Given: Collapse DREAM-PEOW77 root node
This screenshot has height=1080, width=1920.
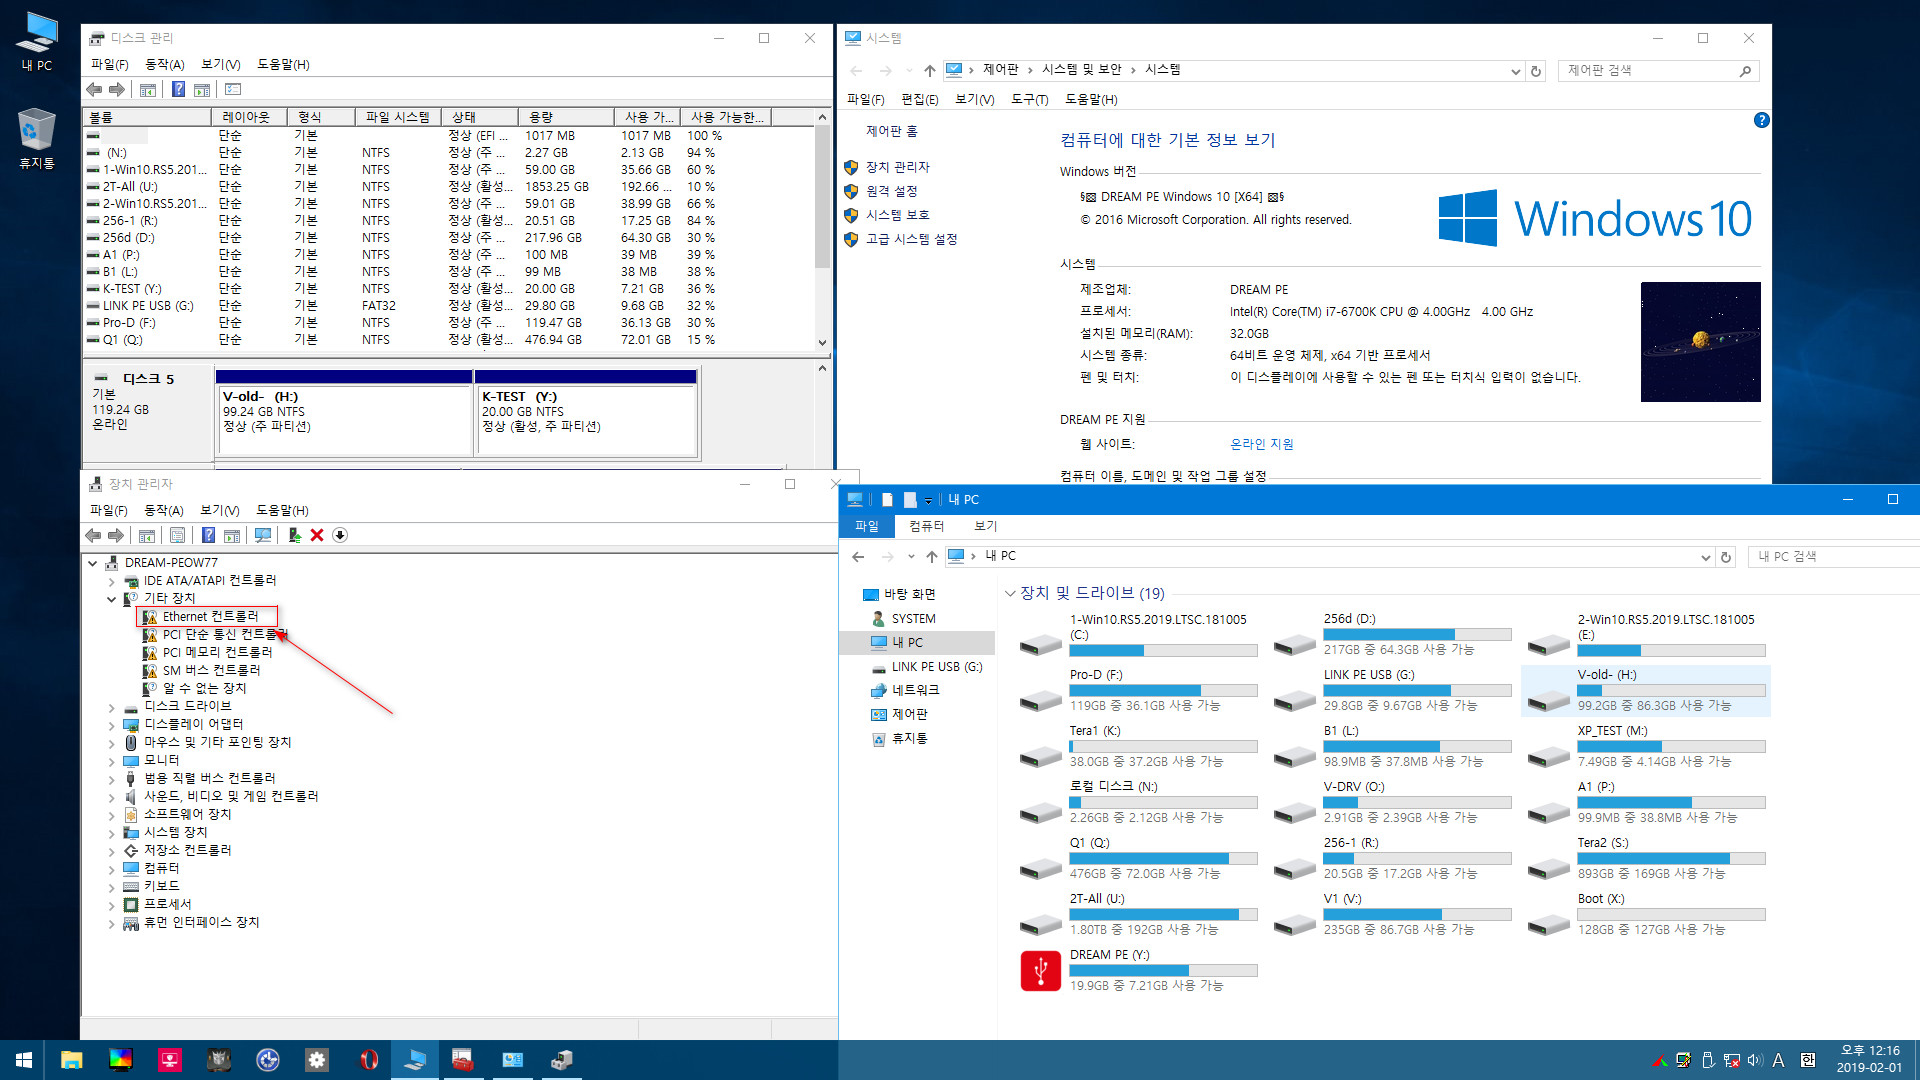Looking at the screenshot, I should tap(93, 563).
